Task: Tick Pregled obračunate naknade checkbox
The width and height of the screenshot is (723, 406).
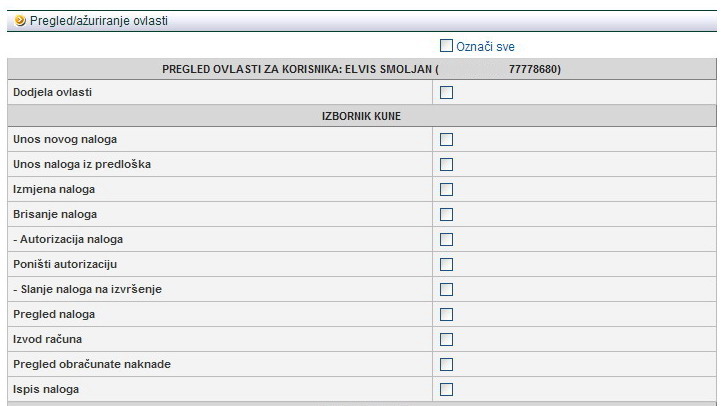Action: click(446, 365)
